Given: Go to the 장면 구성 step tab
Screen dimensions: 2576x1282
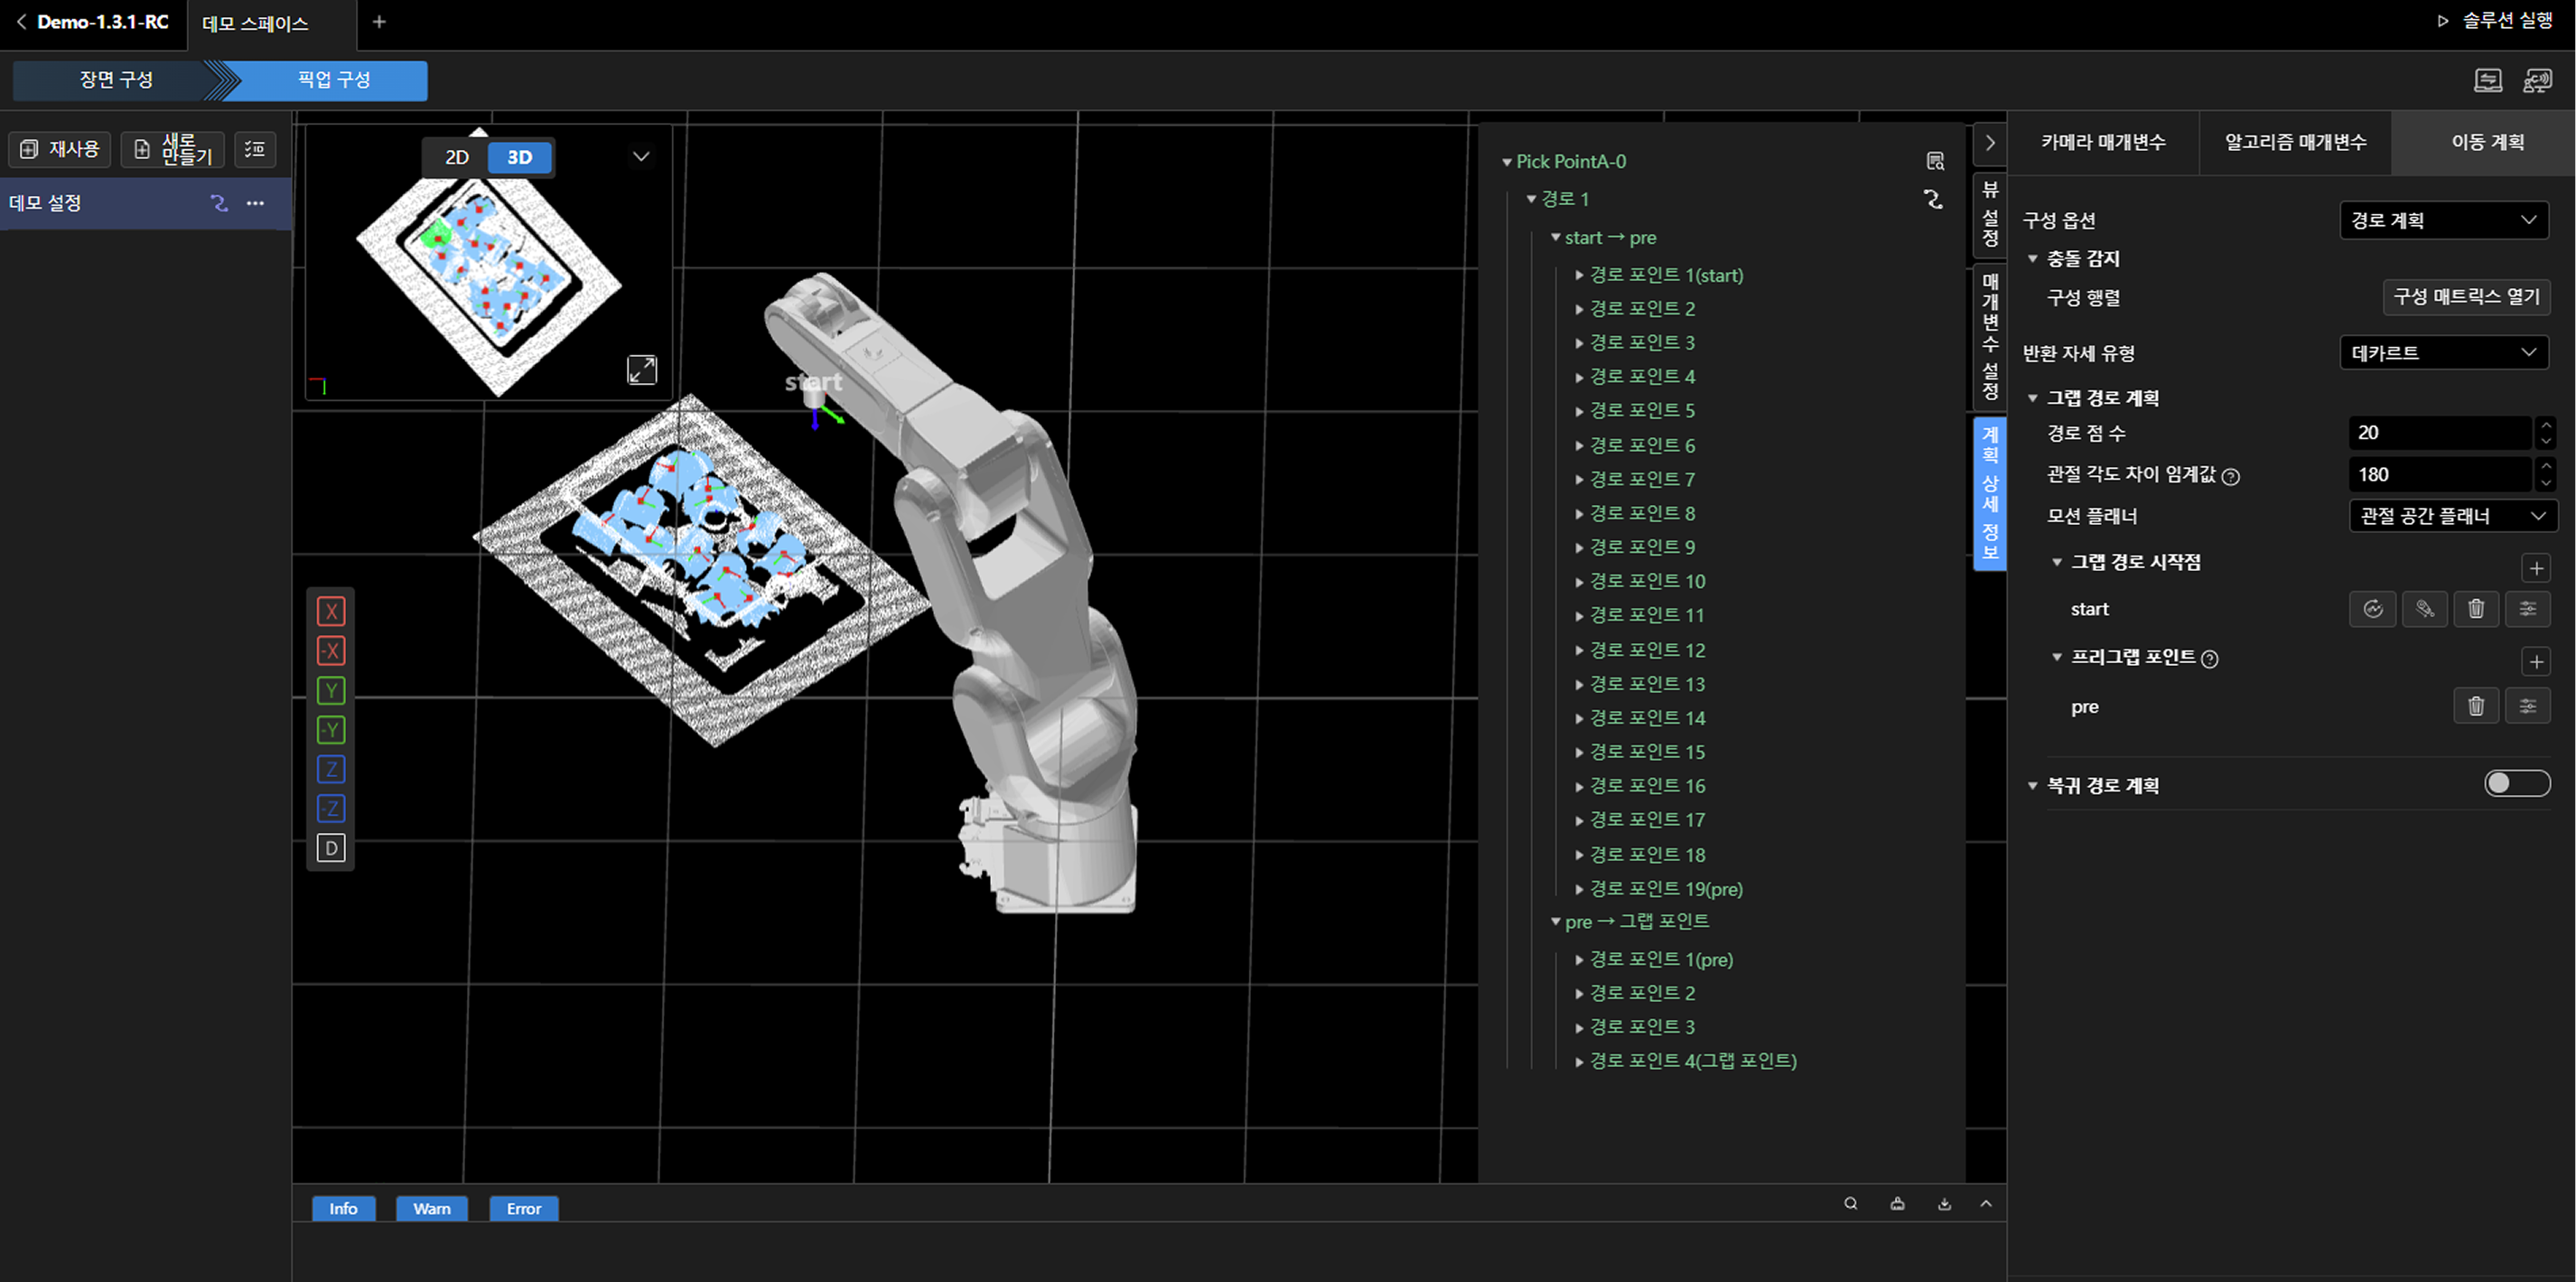Looking at the screenshot, I should pyautogui.click(x=116, y=80).
